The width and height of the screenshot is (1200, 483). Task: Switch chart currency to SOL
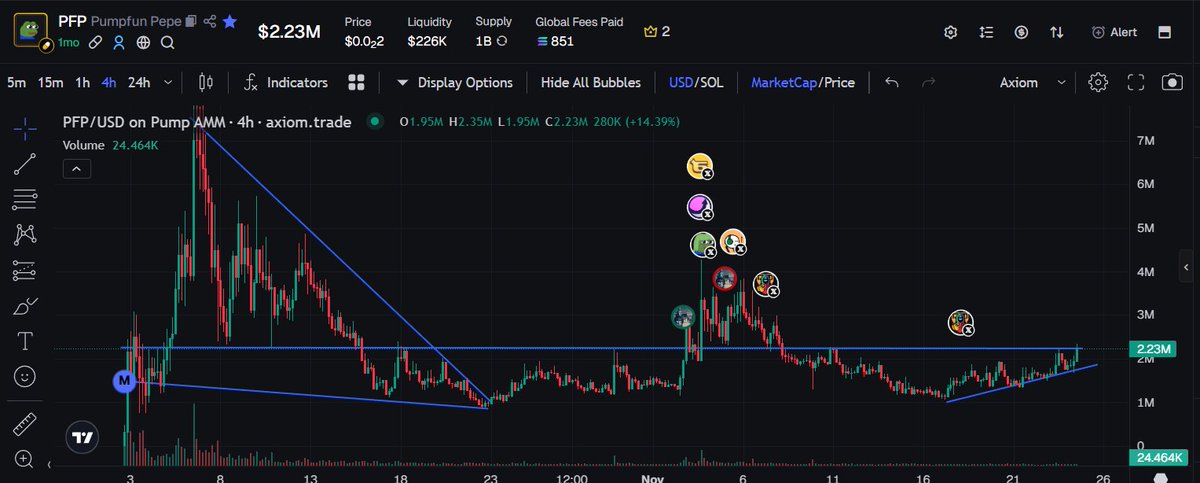(711, 82)
